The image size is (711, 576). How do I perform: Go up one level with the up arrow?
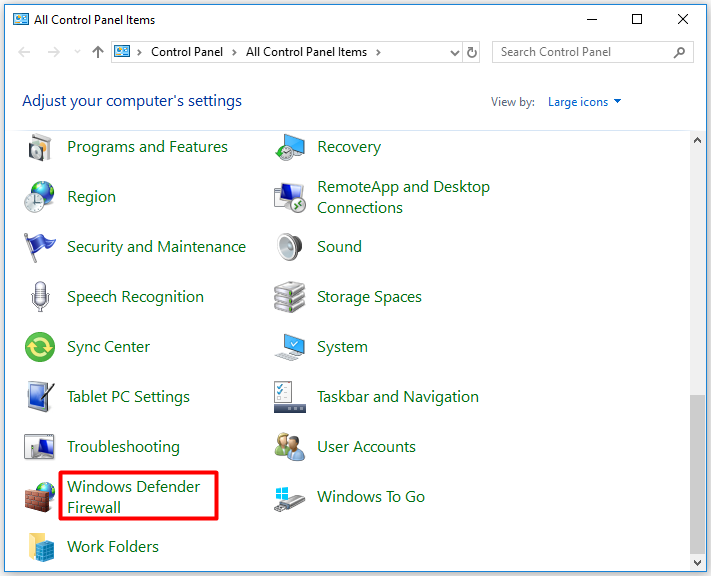(x=97, y=52)
